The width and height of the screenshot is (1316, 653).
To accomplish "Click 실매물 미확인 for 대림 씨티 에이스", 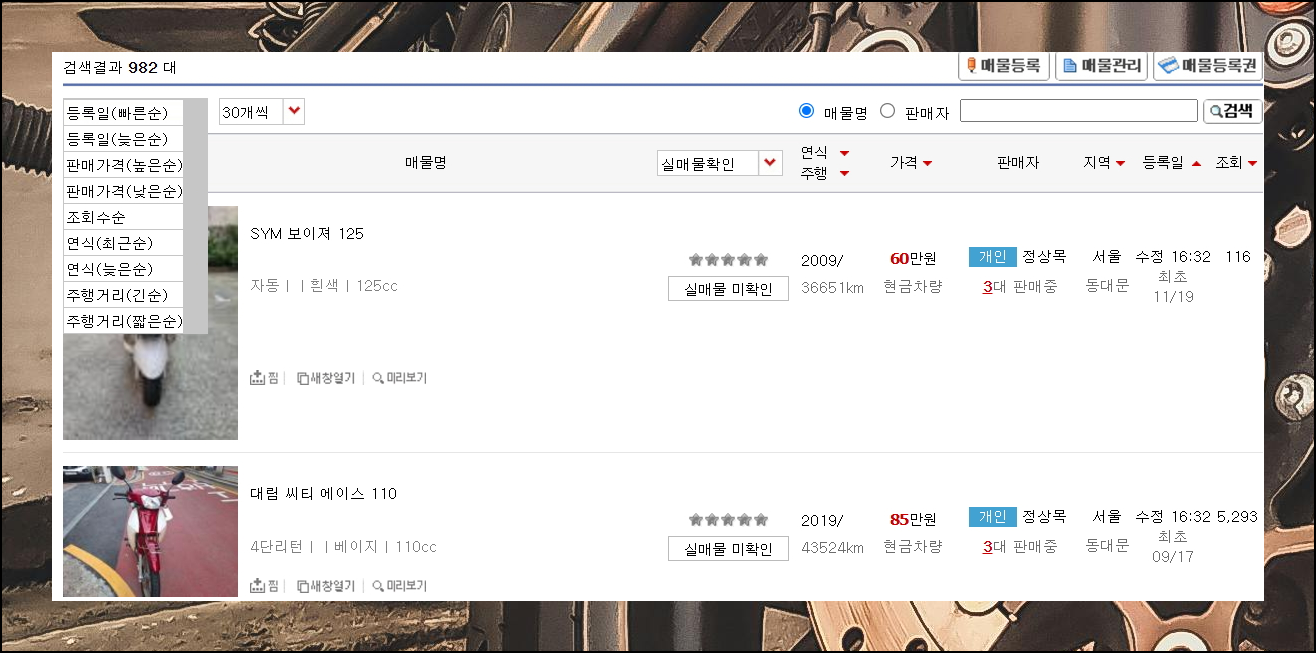I will (x=728, y=549).
